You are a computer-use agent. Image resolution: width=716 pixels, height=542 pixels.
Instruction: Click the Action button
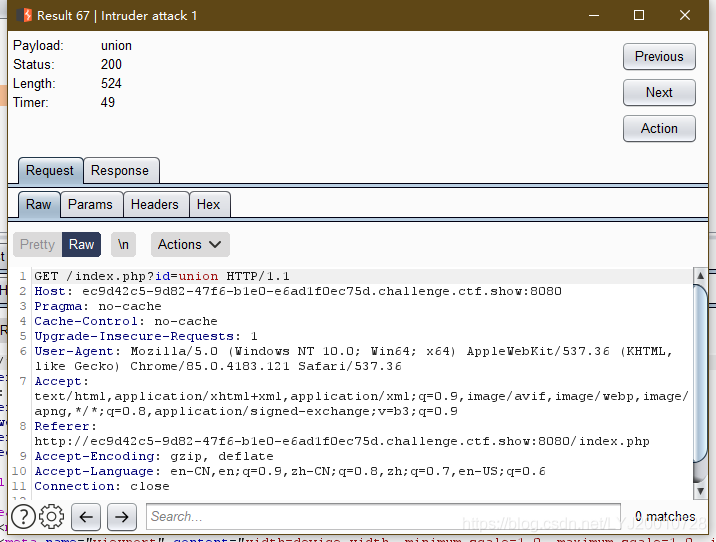(659, 129)
